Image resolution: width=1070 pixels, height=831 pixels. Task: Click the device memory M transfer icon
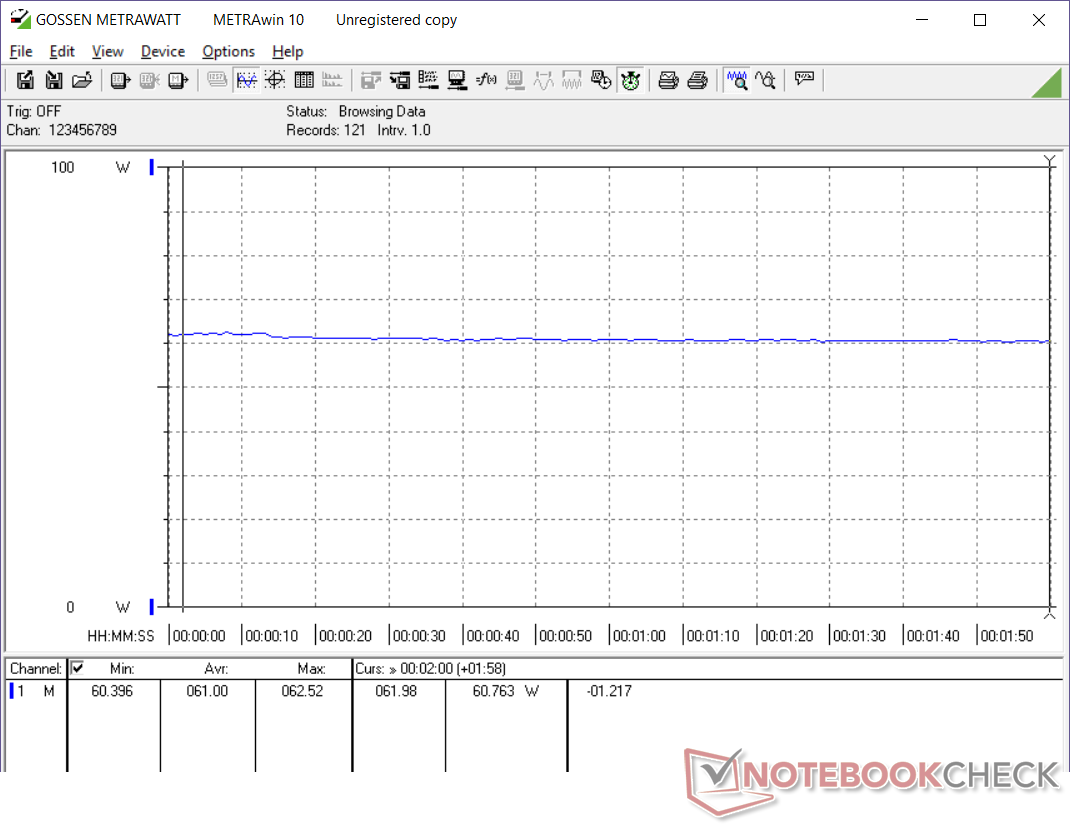178,81
